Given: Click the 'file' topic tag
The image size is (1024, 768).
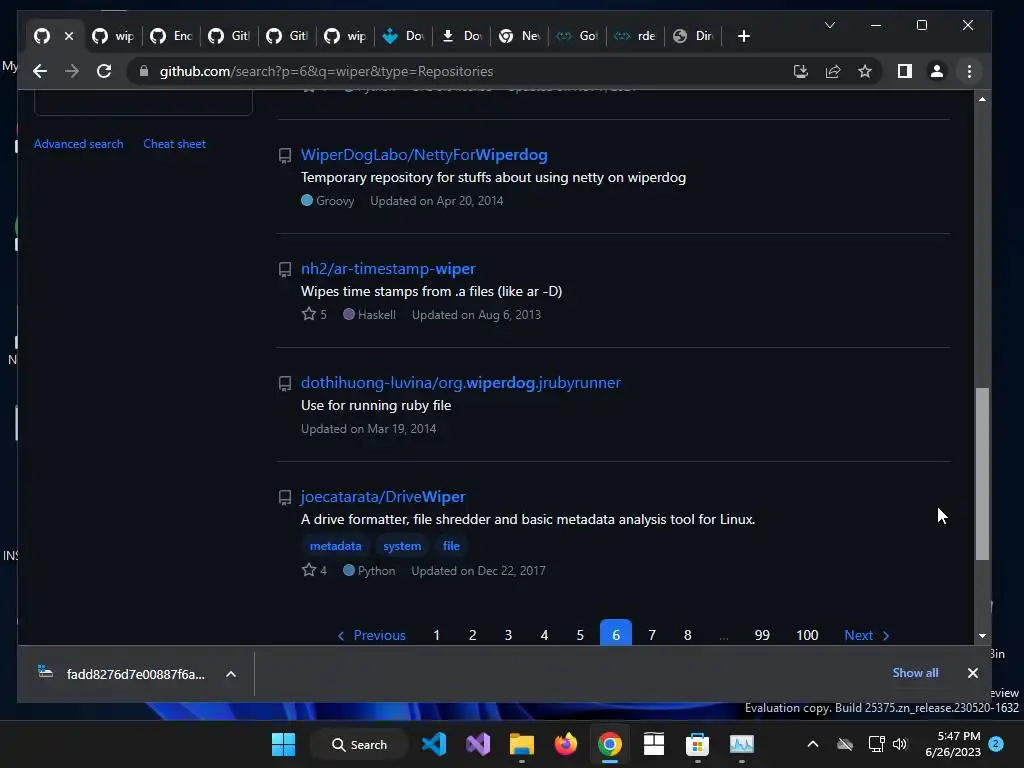Looking at the screenshot, I should 451,546.
